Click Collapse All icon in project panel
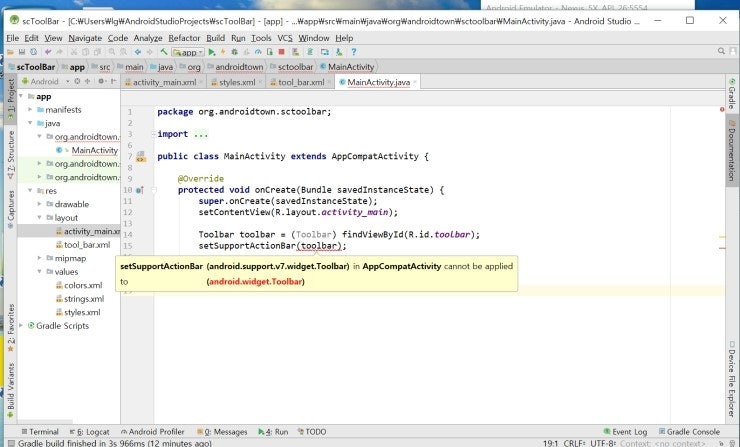This screenshot has width=740, height=447. [87, 81]
